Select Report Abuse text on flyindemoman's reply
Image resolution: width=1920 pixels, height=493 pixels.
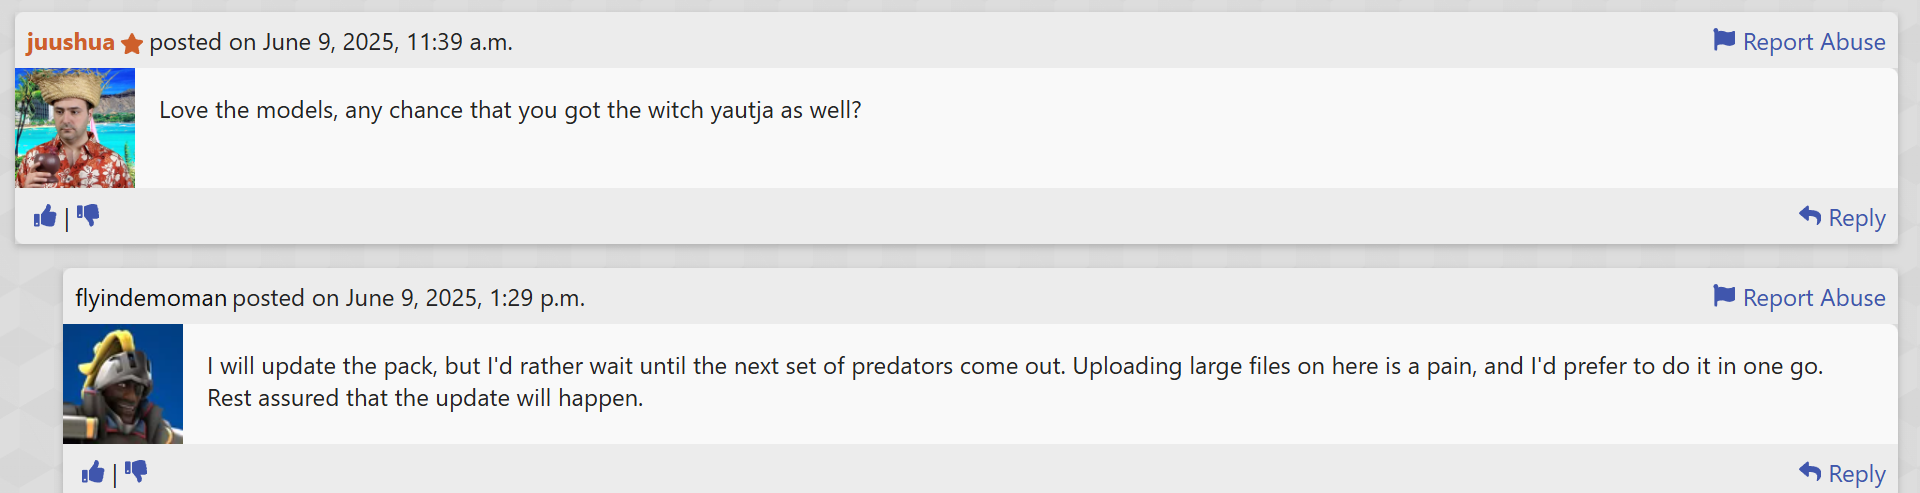coord(1814,298)
